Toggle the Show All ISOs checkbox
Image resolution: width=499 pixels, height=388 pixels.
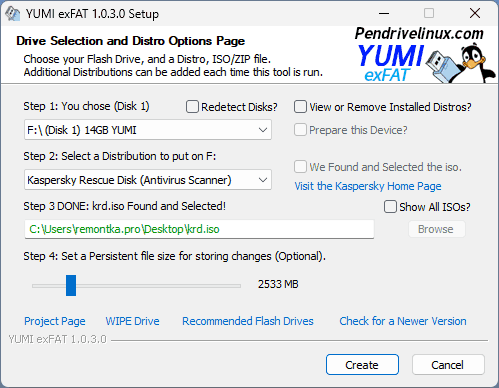click(x=390, y=207)
